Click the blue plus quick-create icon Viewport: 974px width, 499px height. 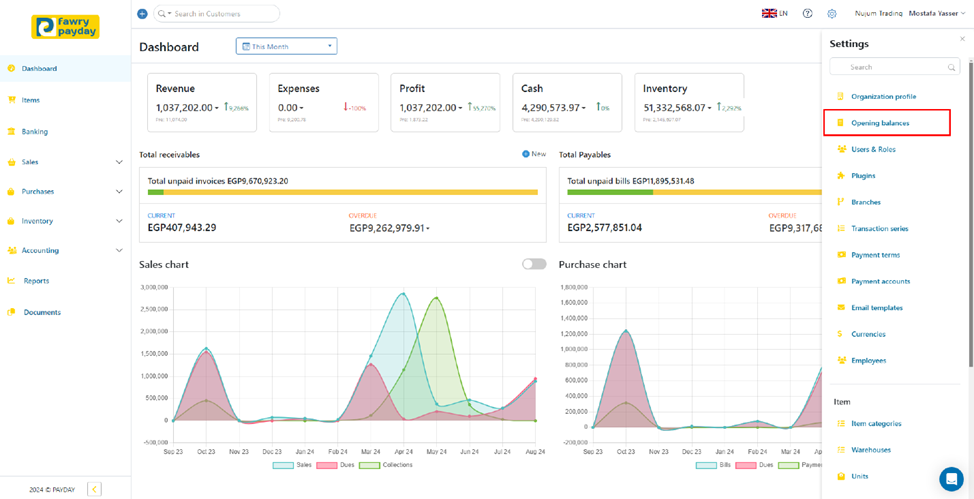pyautogui.click(x=142, y=14)
